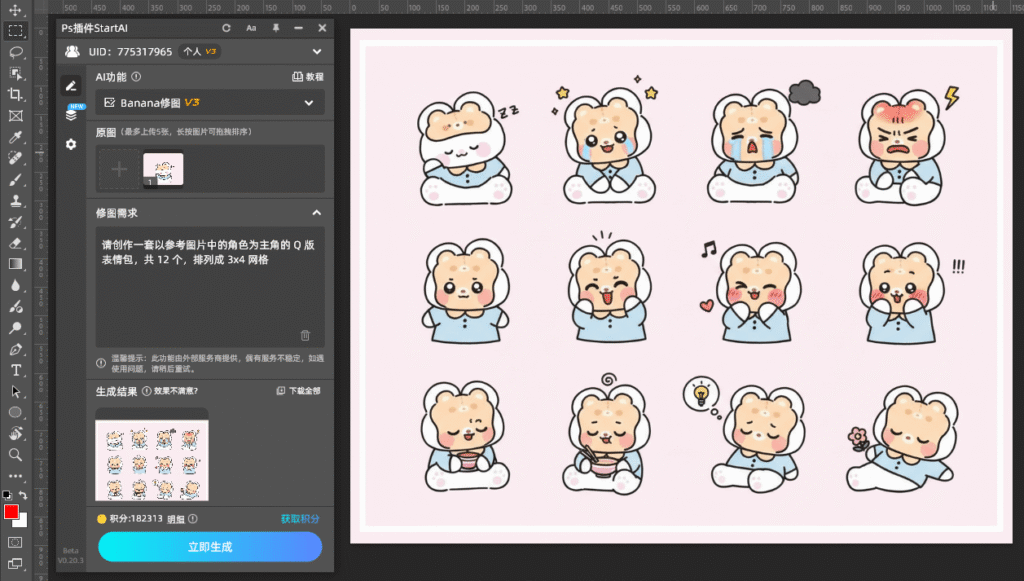
Task: Open the 教程 tutorial guide
Action: coord(308,77)
